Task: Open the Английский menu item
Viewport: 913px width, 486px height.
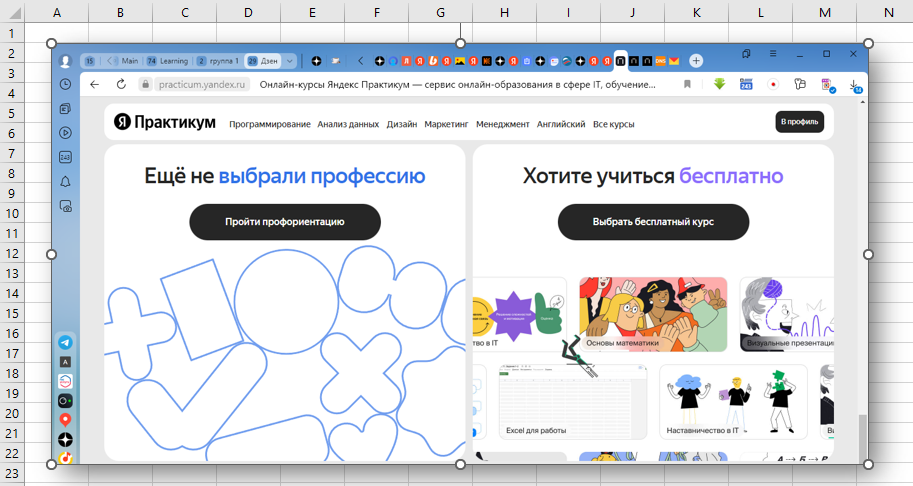Action: click(561, 124)
